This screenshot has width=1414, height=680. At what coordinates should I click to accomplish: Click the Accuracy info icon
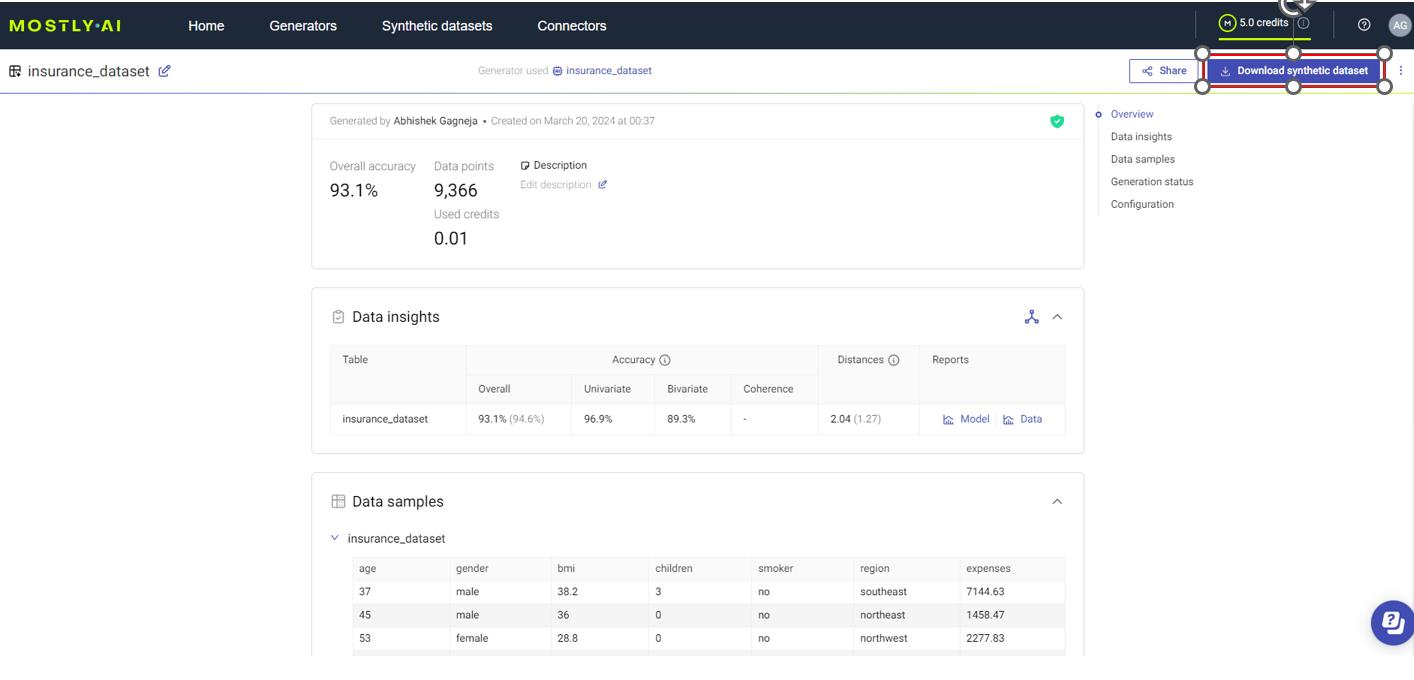665,360
